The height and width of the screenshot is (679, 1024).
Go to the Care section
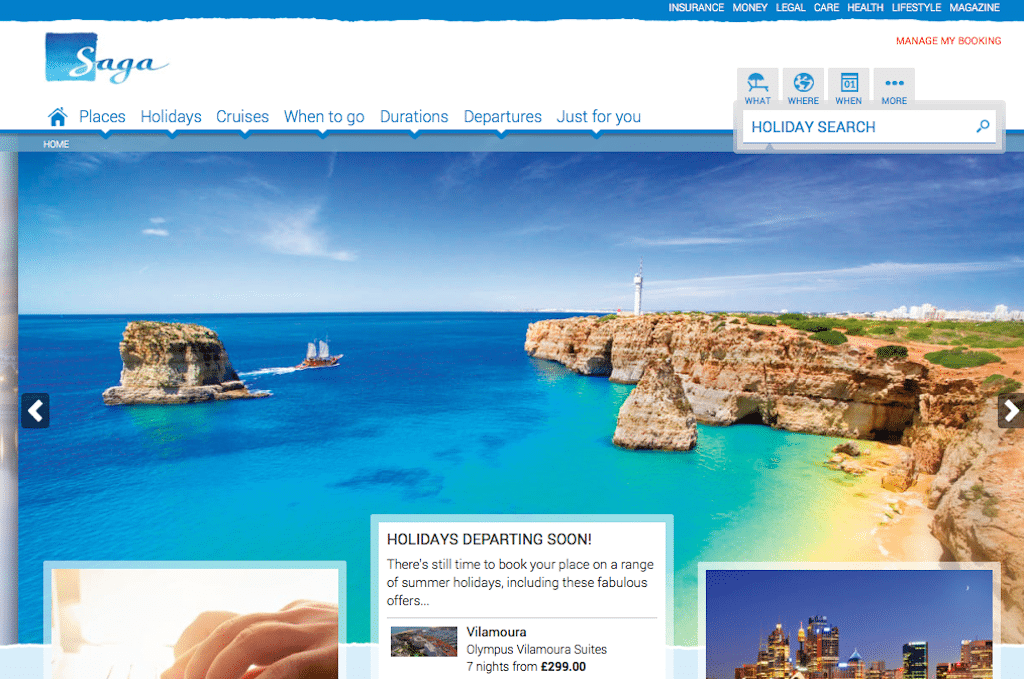pos(826,8)
